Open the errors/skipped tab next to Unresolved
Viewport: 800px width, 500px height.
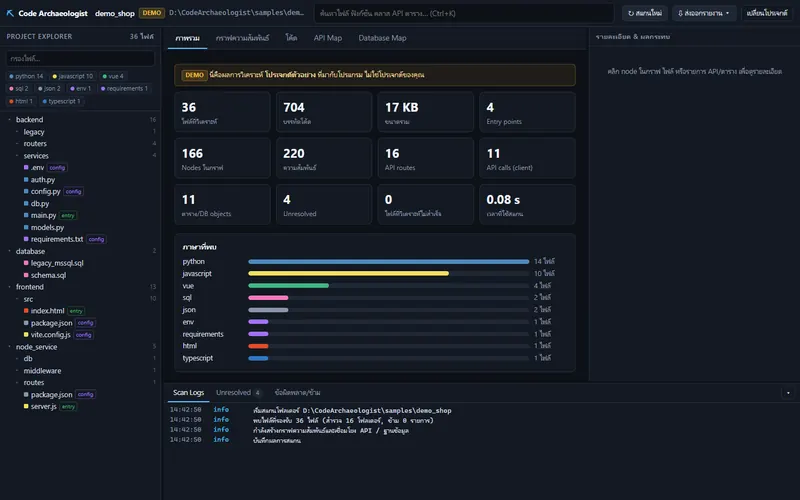[x=297, y=392]
